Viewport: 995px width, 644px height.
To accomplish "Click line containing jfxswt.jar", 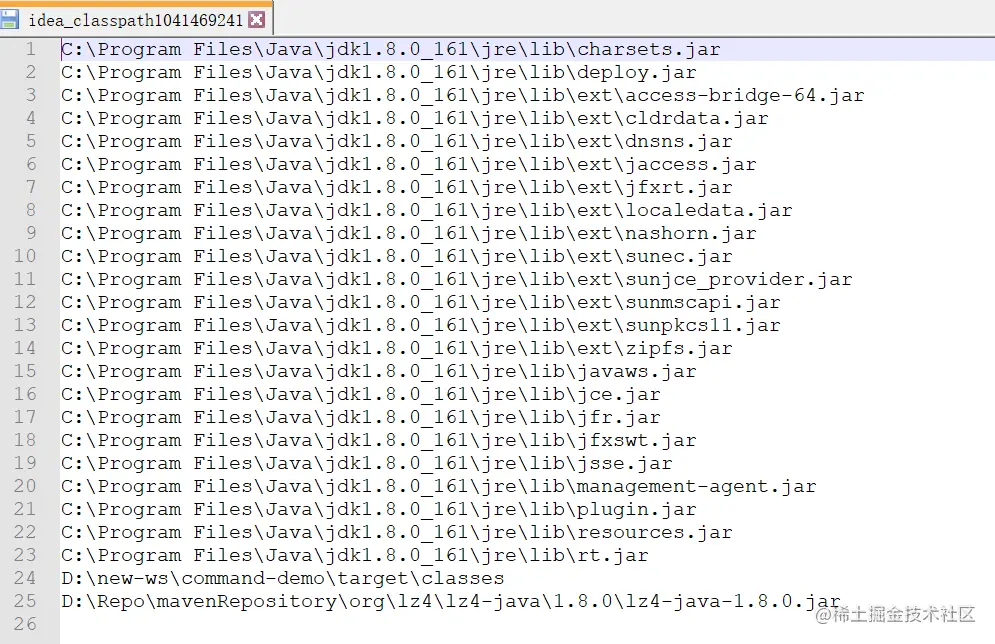I will tap(379, 440).
